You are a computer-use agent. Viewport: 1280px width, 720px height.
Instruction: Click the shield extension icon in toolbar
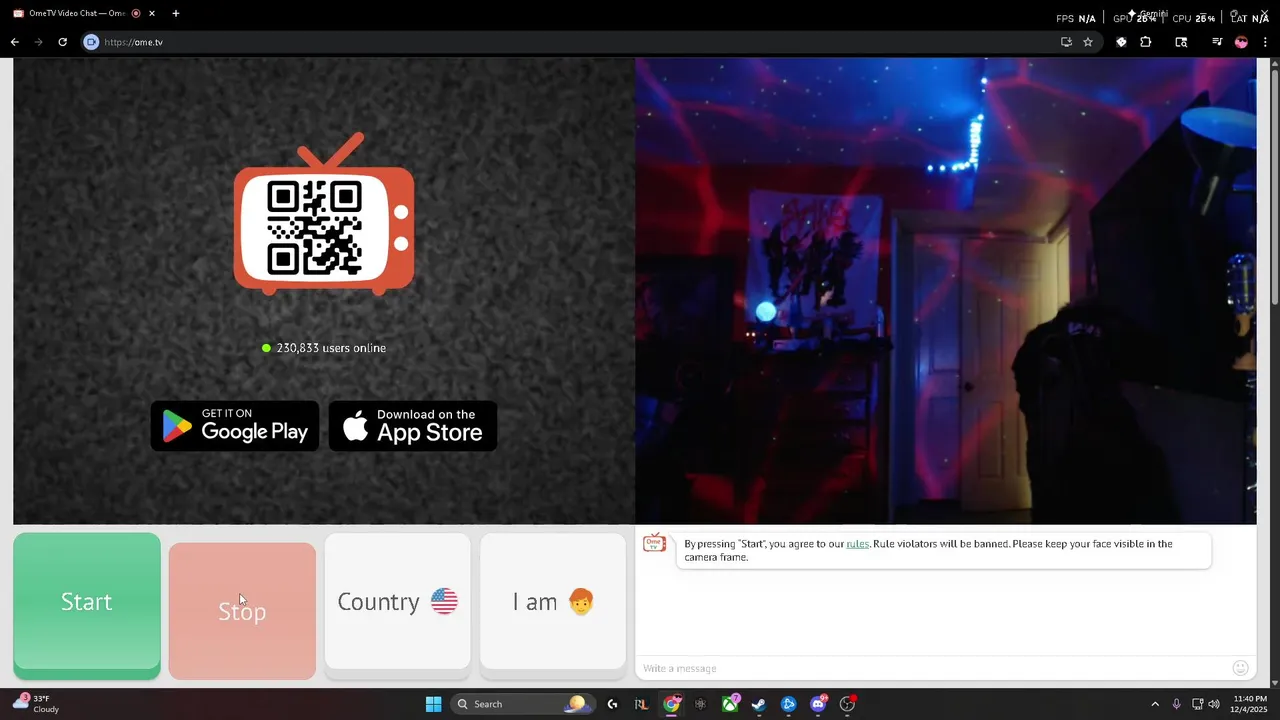(1121, 42)
